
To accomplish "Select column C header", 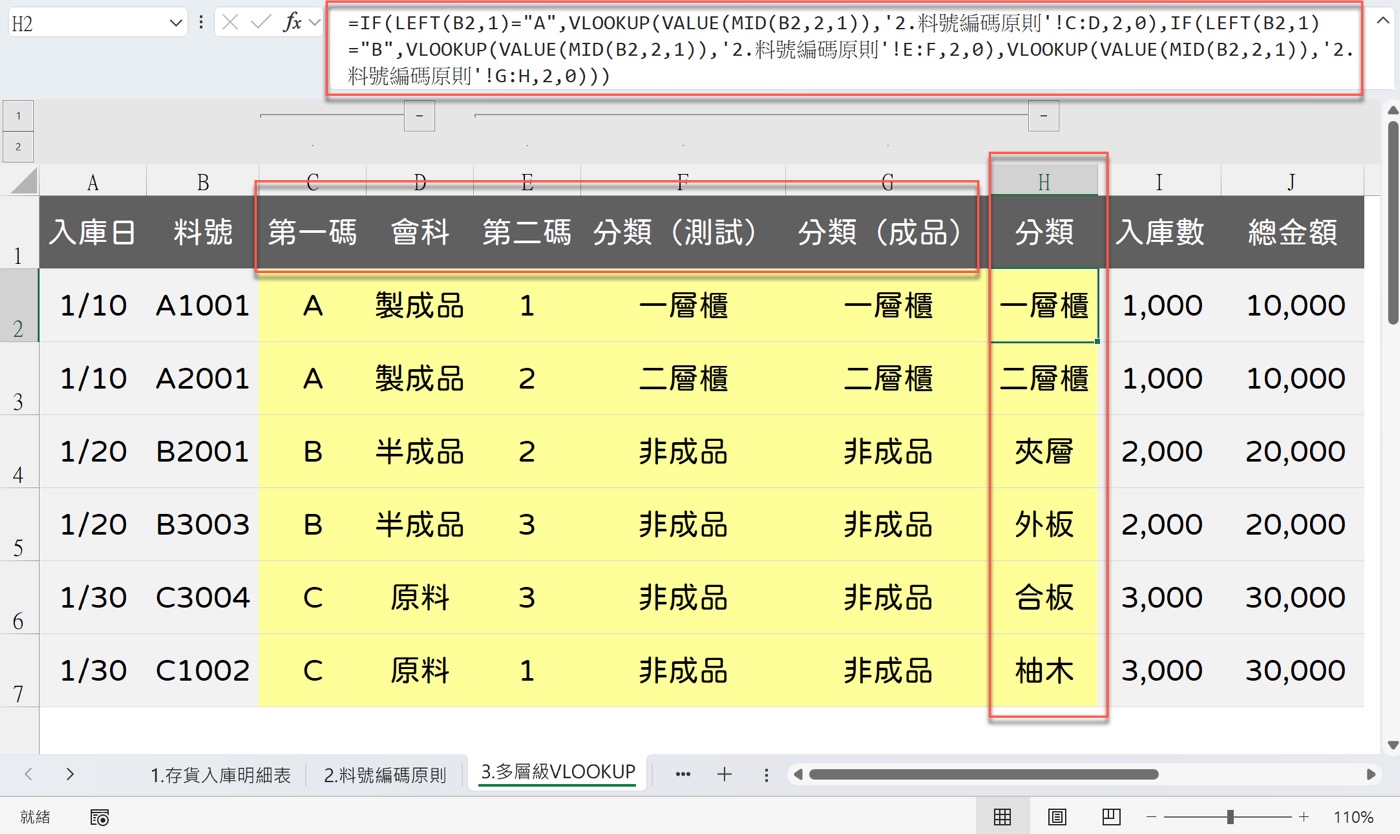I will pos(312,181).
